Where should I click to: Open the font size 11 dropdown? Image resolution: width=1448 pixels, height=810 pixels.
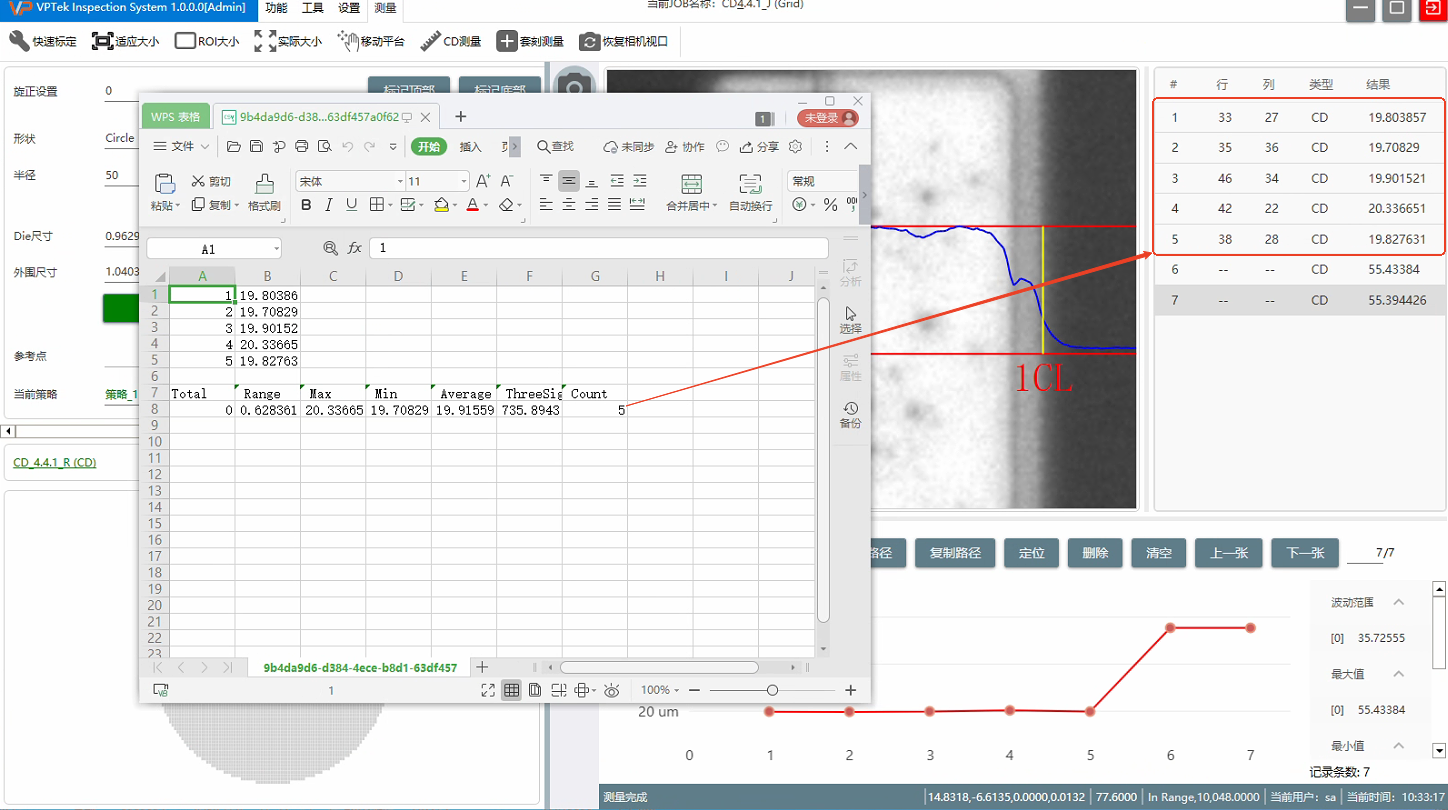(x=464, y=182)
